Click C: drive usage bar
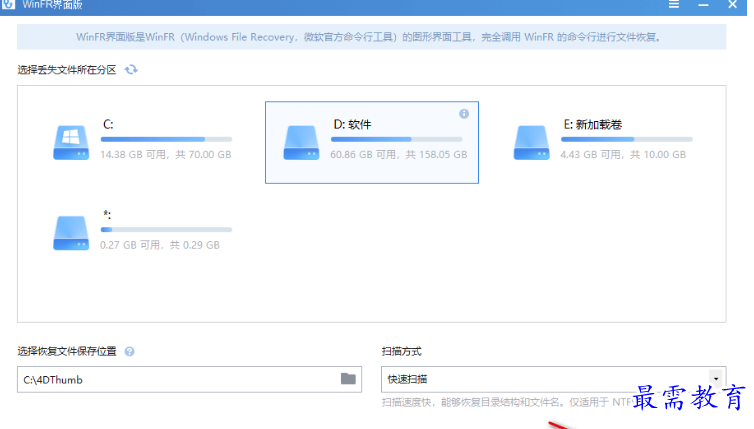This screenshot has height=429, width=754. 166,139
